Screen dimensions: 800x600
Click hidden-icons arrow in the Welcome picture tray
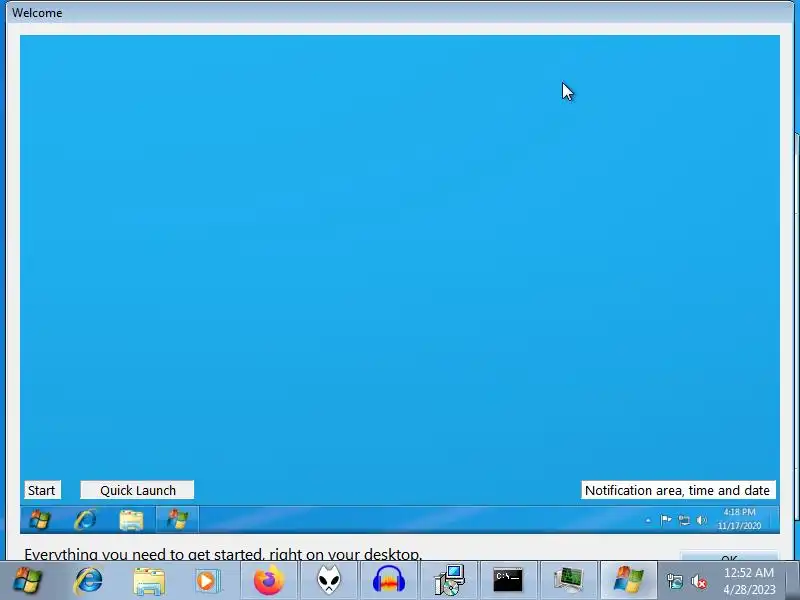tap(648, 520)
